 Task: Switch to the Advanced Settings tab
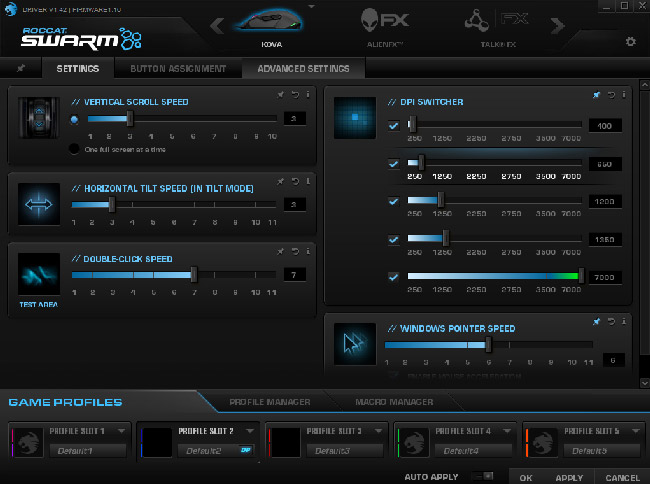(x=303, y=68)
